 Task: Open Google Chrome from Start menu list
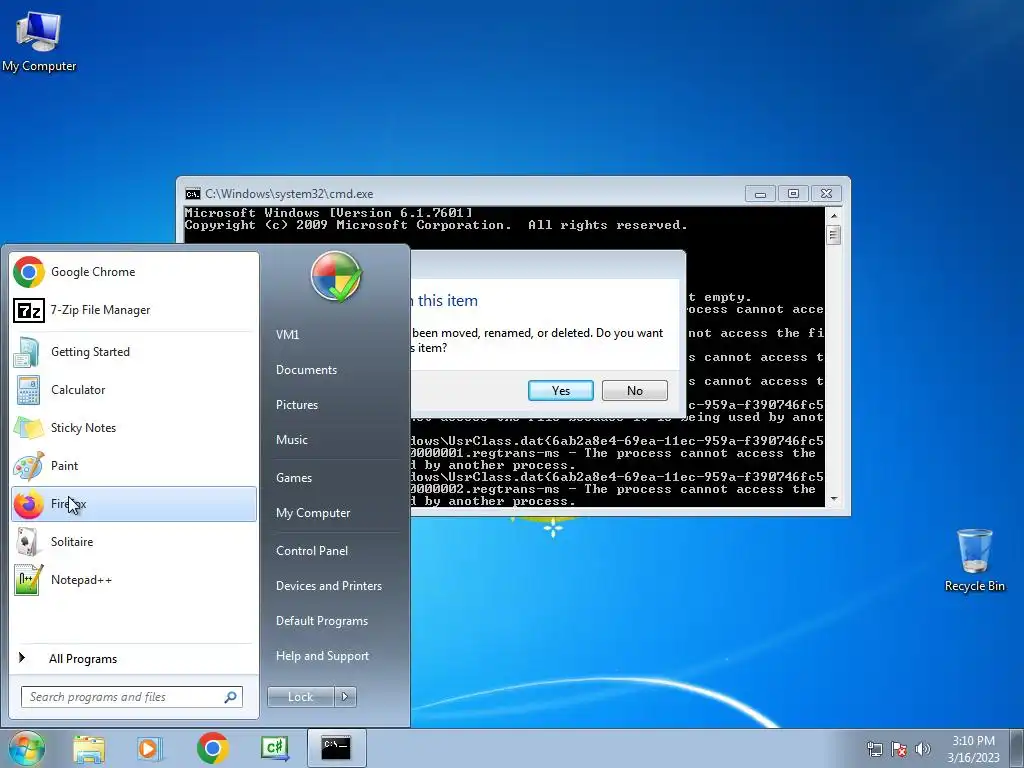134,272
